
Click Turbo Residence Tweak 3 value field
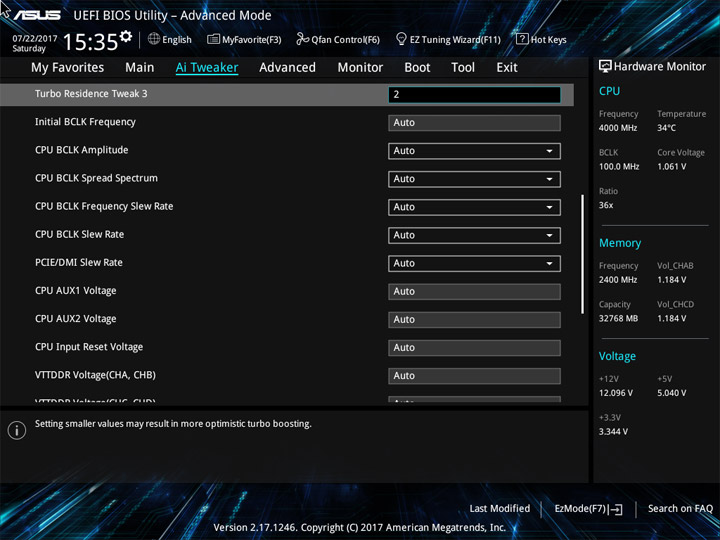coord(474,95)
